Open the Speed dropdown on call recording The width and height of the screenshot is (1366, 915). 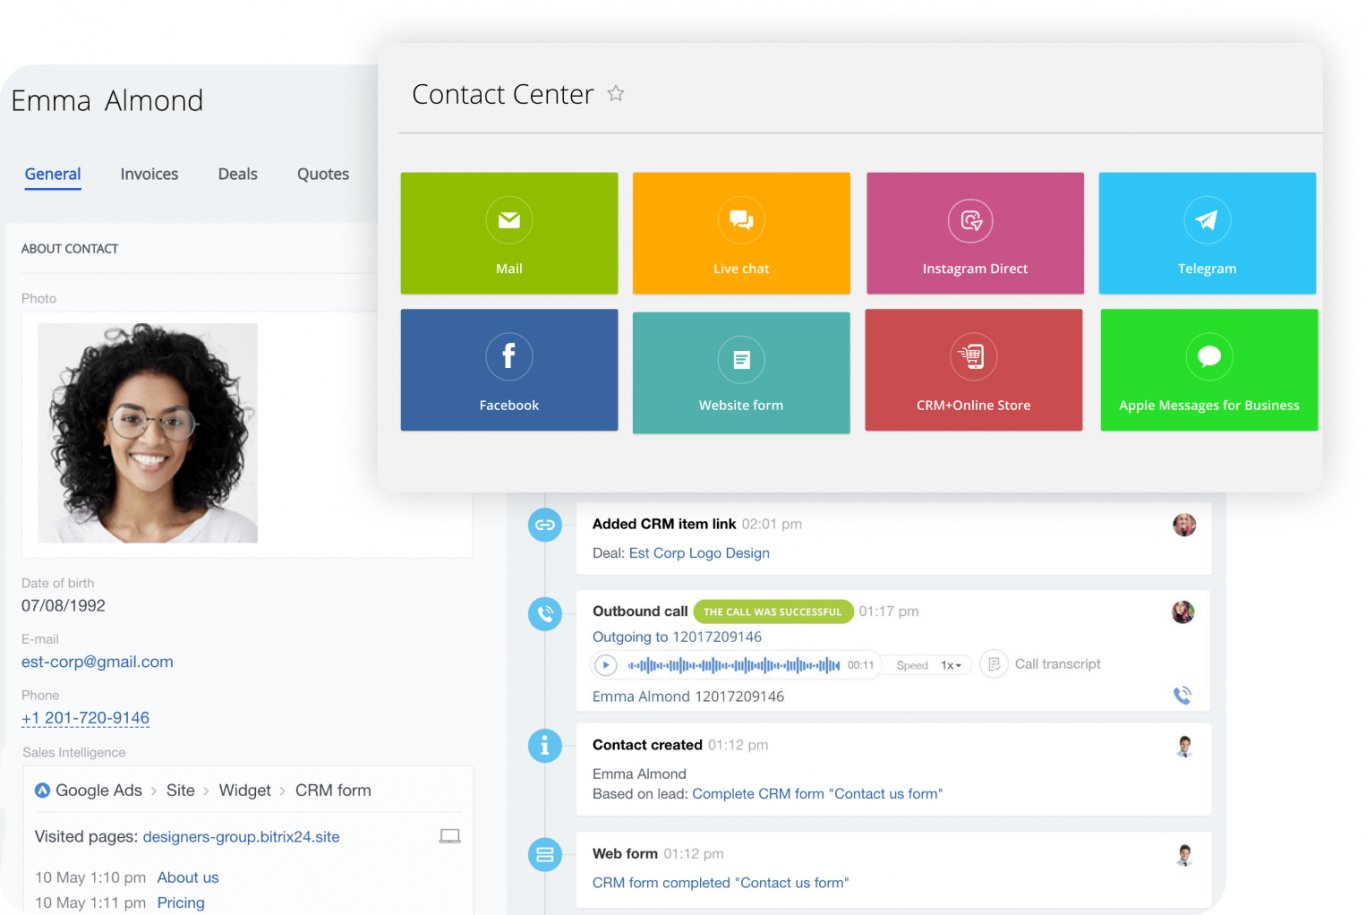pos(926,664)
